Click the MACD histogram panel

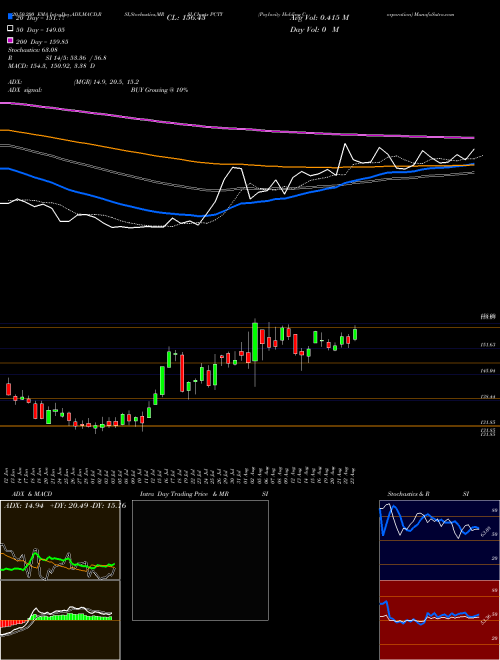pos(60,620)
